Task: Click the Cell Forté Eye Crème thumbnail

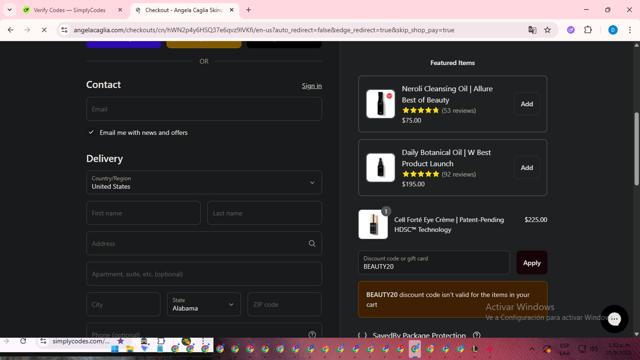Action: tap(373, 224)
